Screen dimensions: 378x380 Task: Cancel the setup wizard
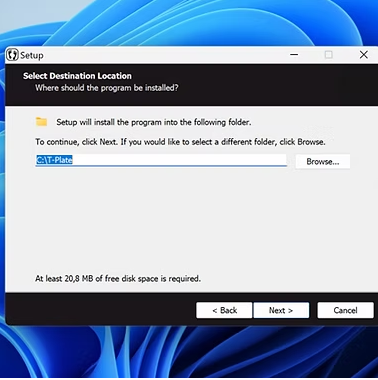tap(345, 310)
